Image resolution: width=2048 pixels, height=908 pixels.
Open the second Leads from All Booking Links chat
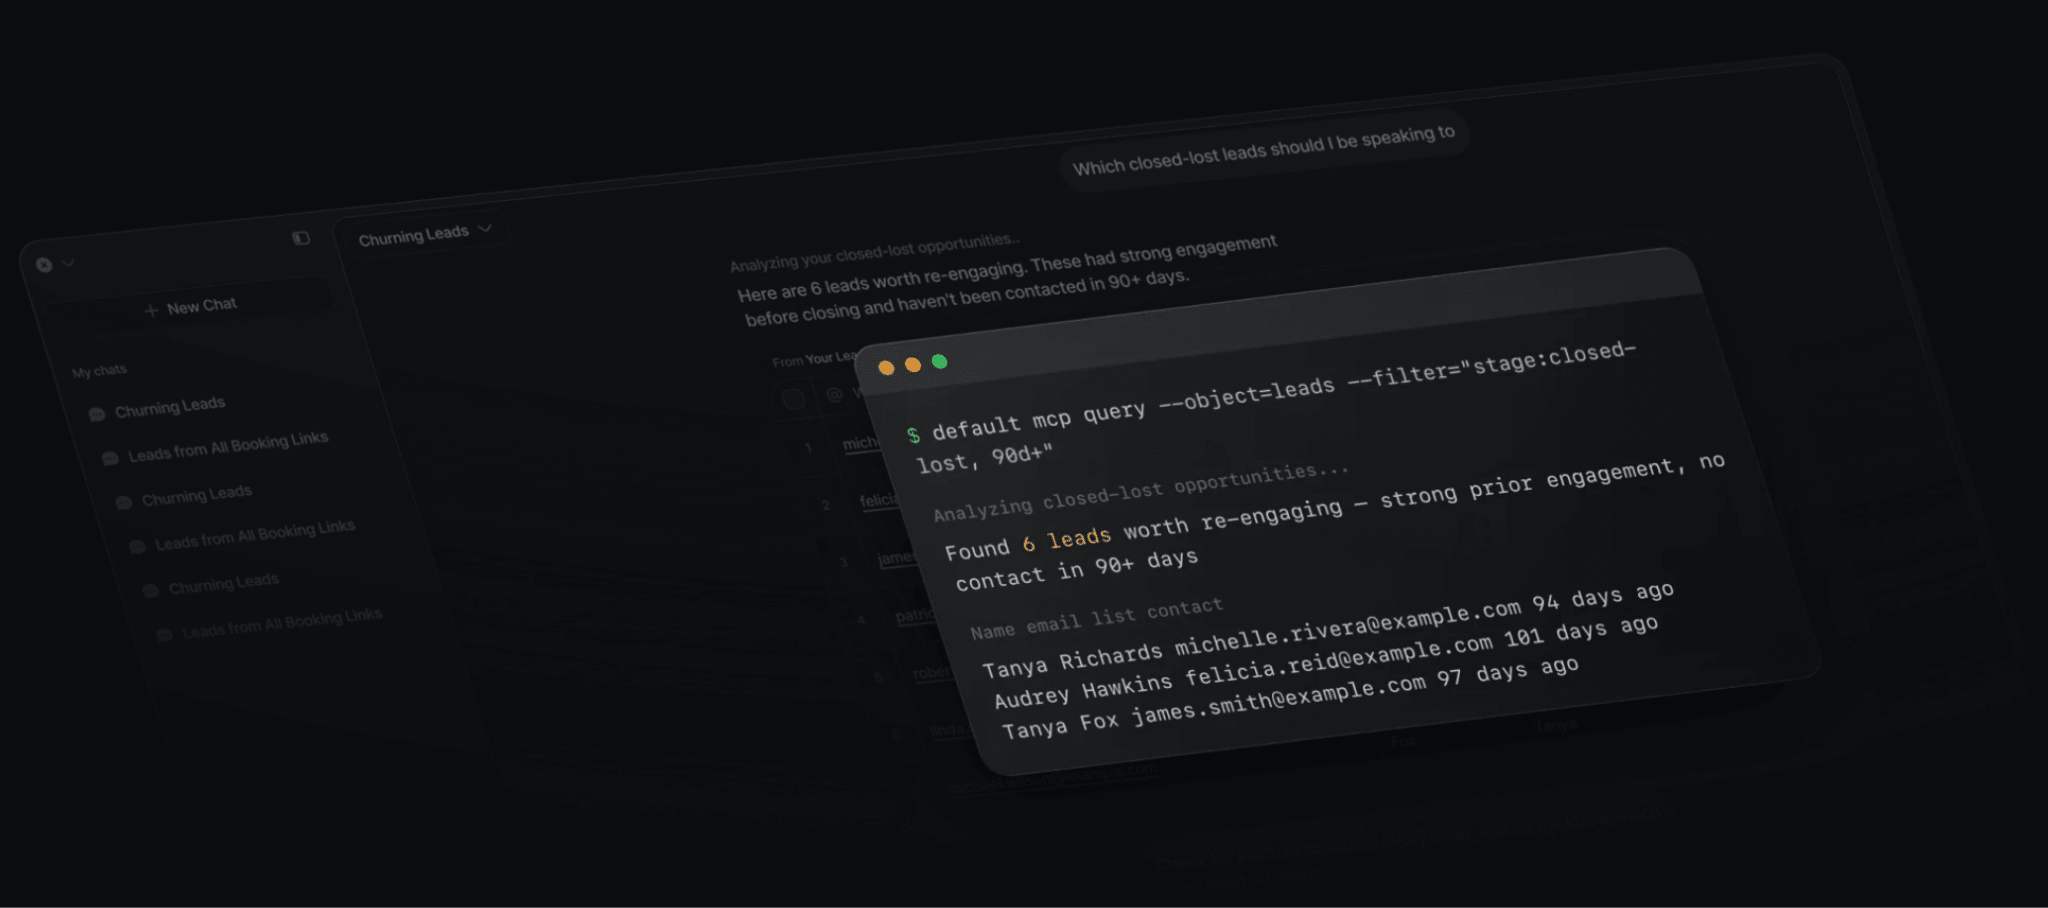click(x=243, y=535)
